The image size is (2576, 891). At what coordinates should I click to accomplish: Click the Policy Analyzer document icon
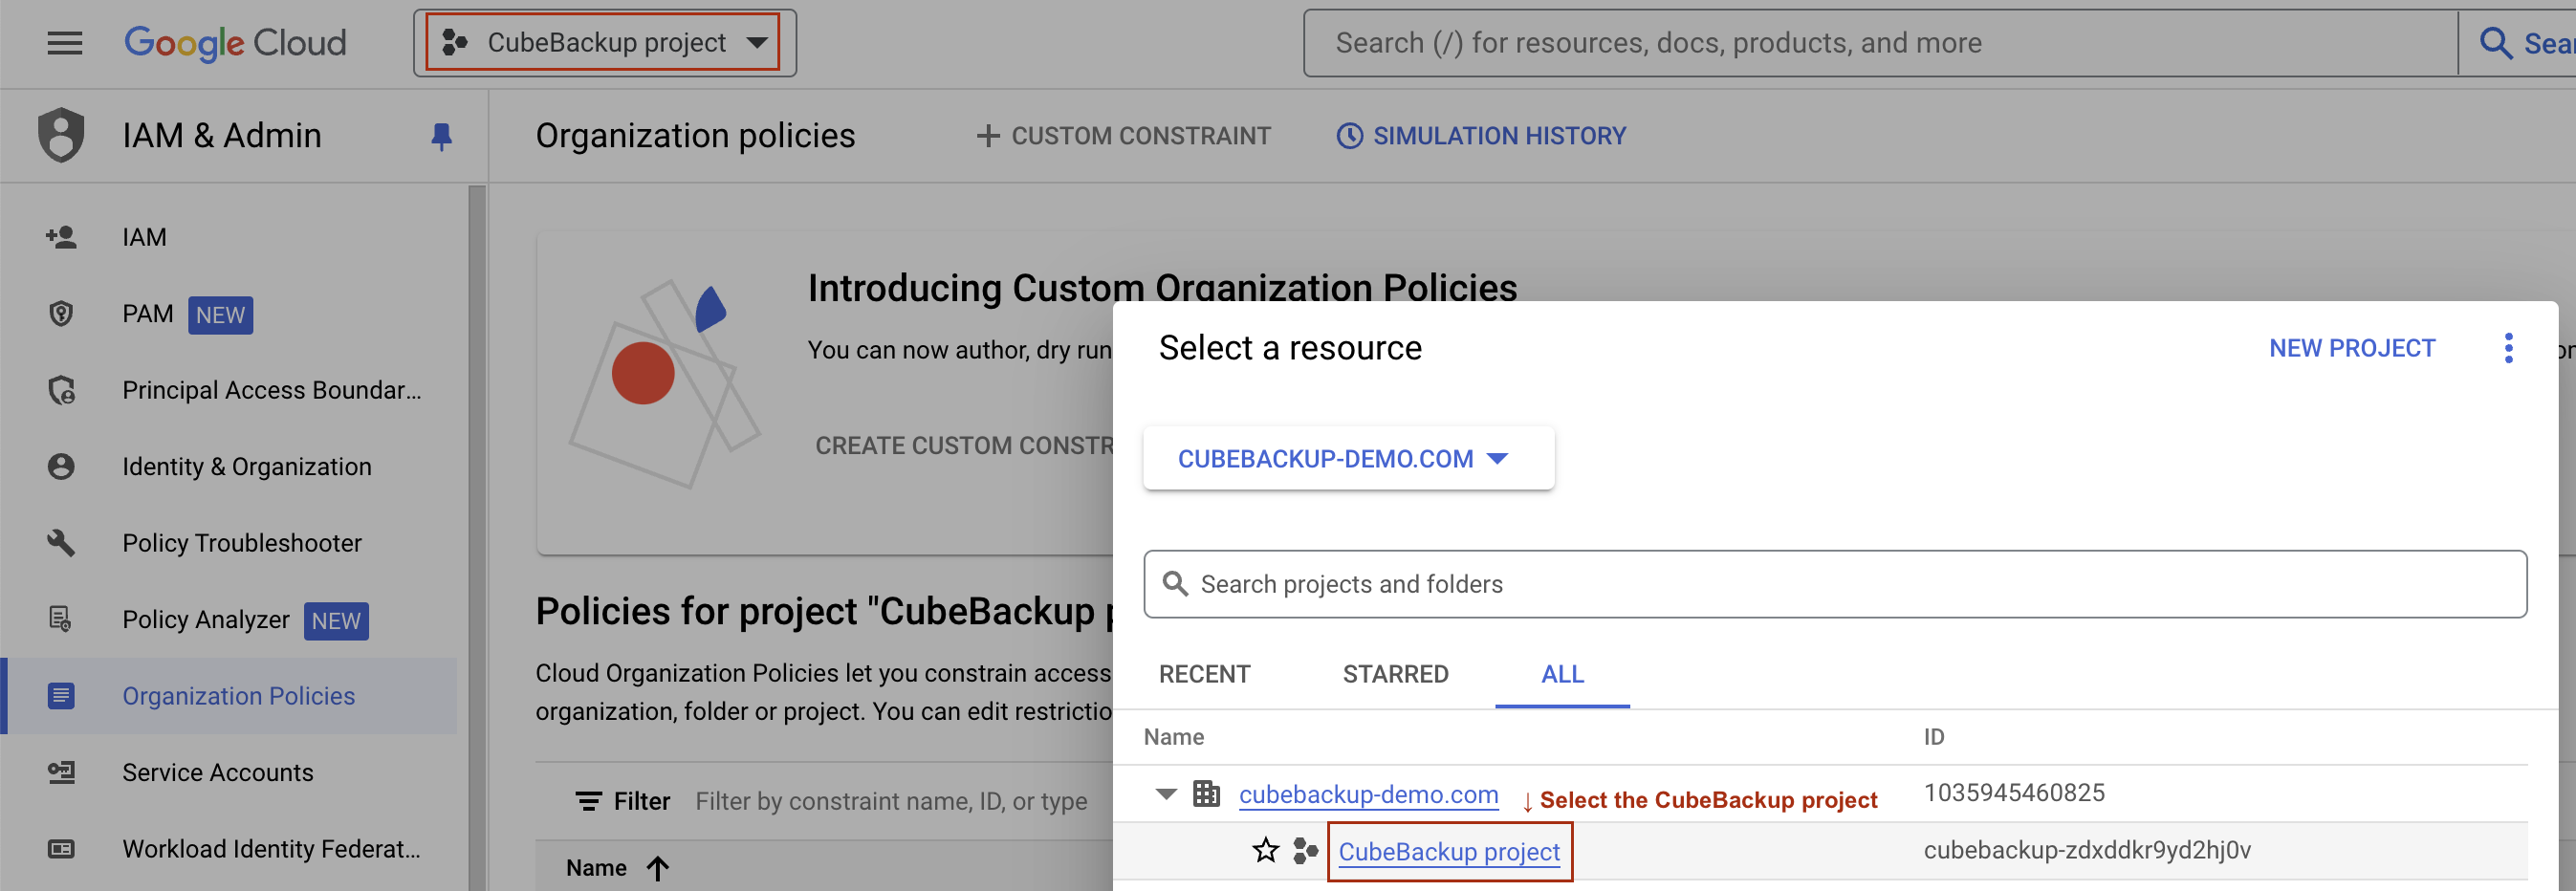(x=61, y=620)
